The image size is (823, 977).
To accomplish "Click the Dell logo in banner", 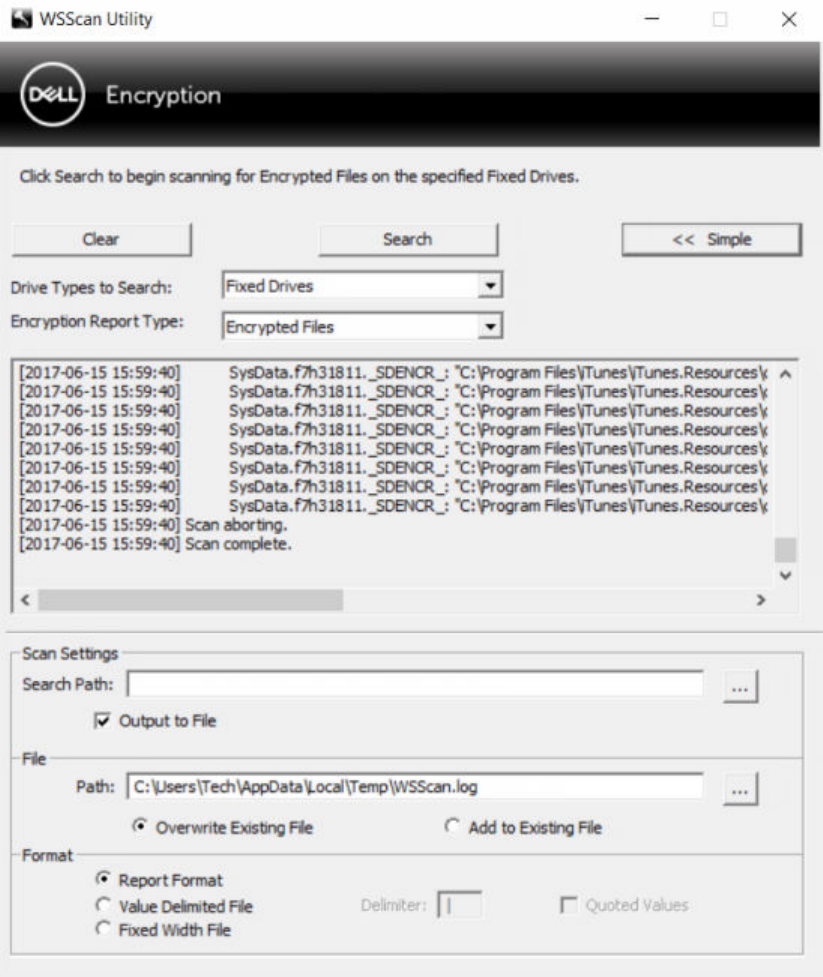I will point(52,95).
